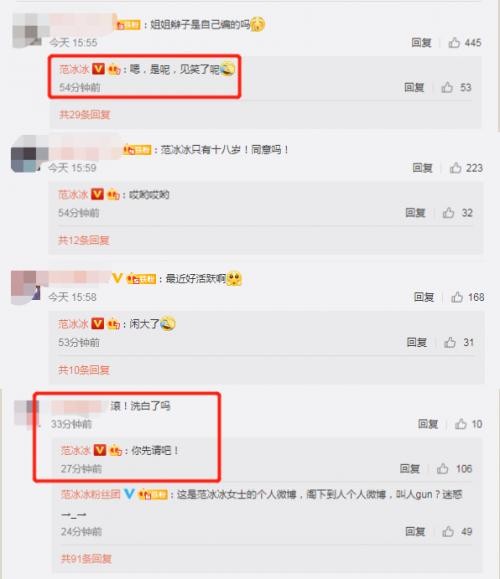Expand the 共12条回复 thread

83,240
